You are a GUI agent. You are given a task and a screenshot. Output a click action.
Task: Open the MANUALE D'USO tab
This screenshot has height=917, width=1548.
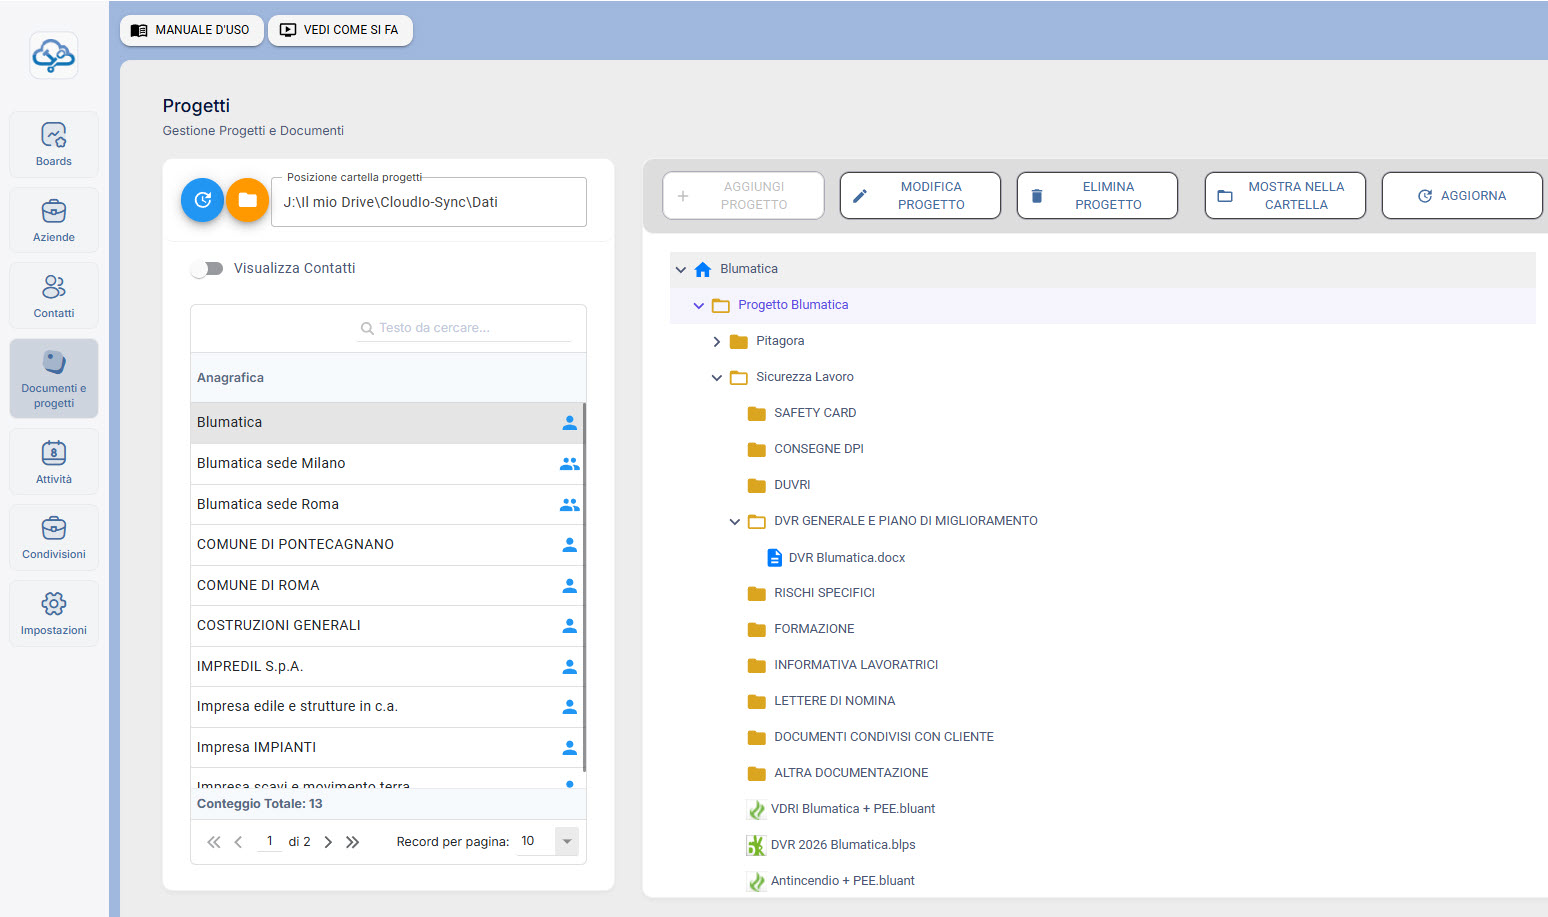(x=191, y=30)
